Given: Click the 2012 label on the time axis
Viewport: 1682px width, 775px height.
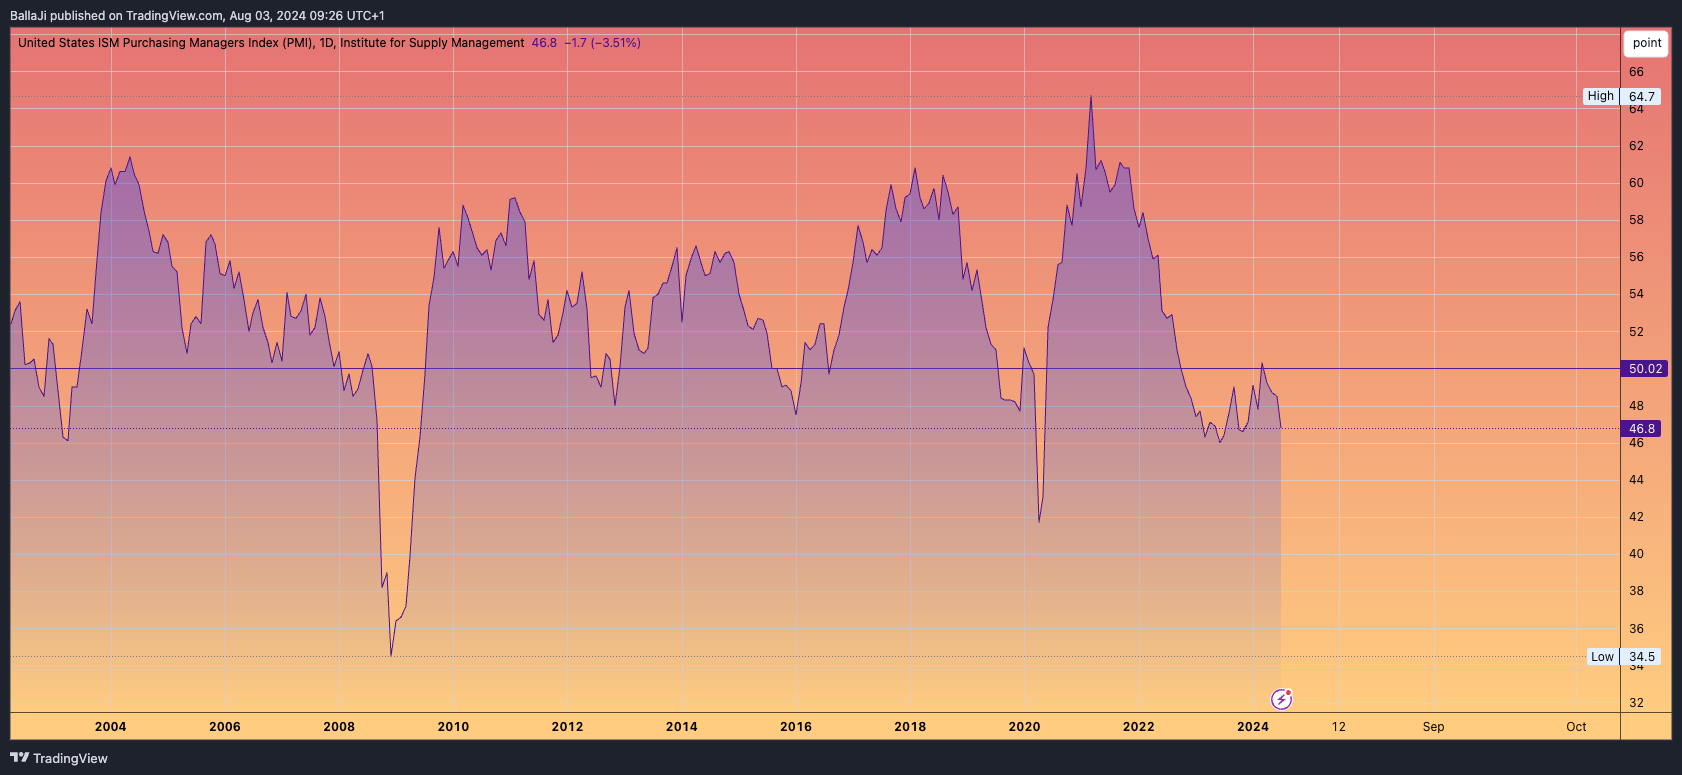Looking at the screenshot, I should [567, 727].
